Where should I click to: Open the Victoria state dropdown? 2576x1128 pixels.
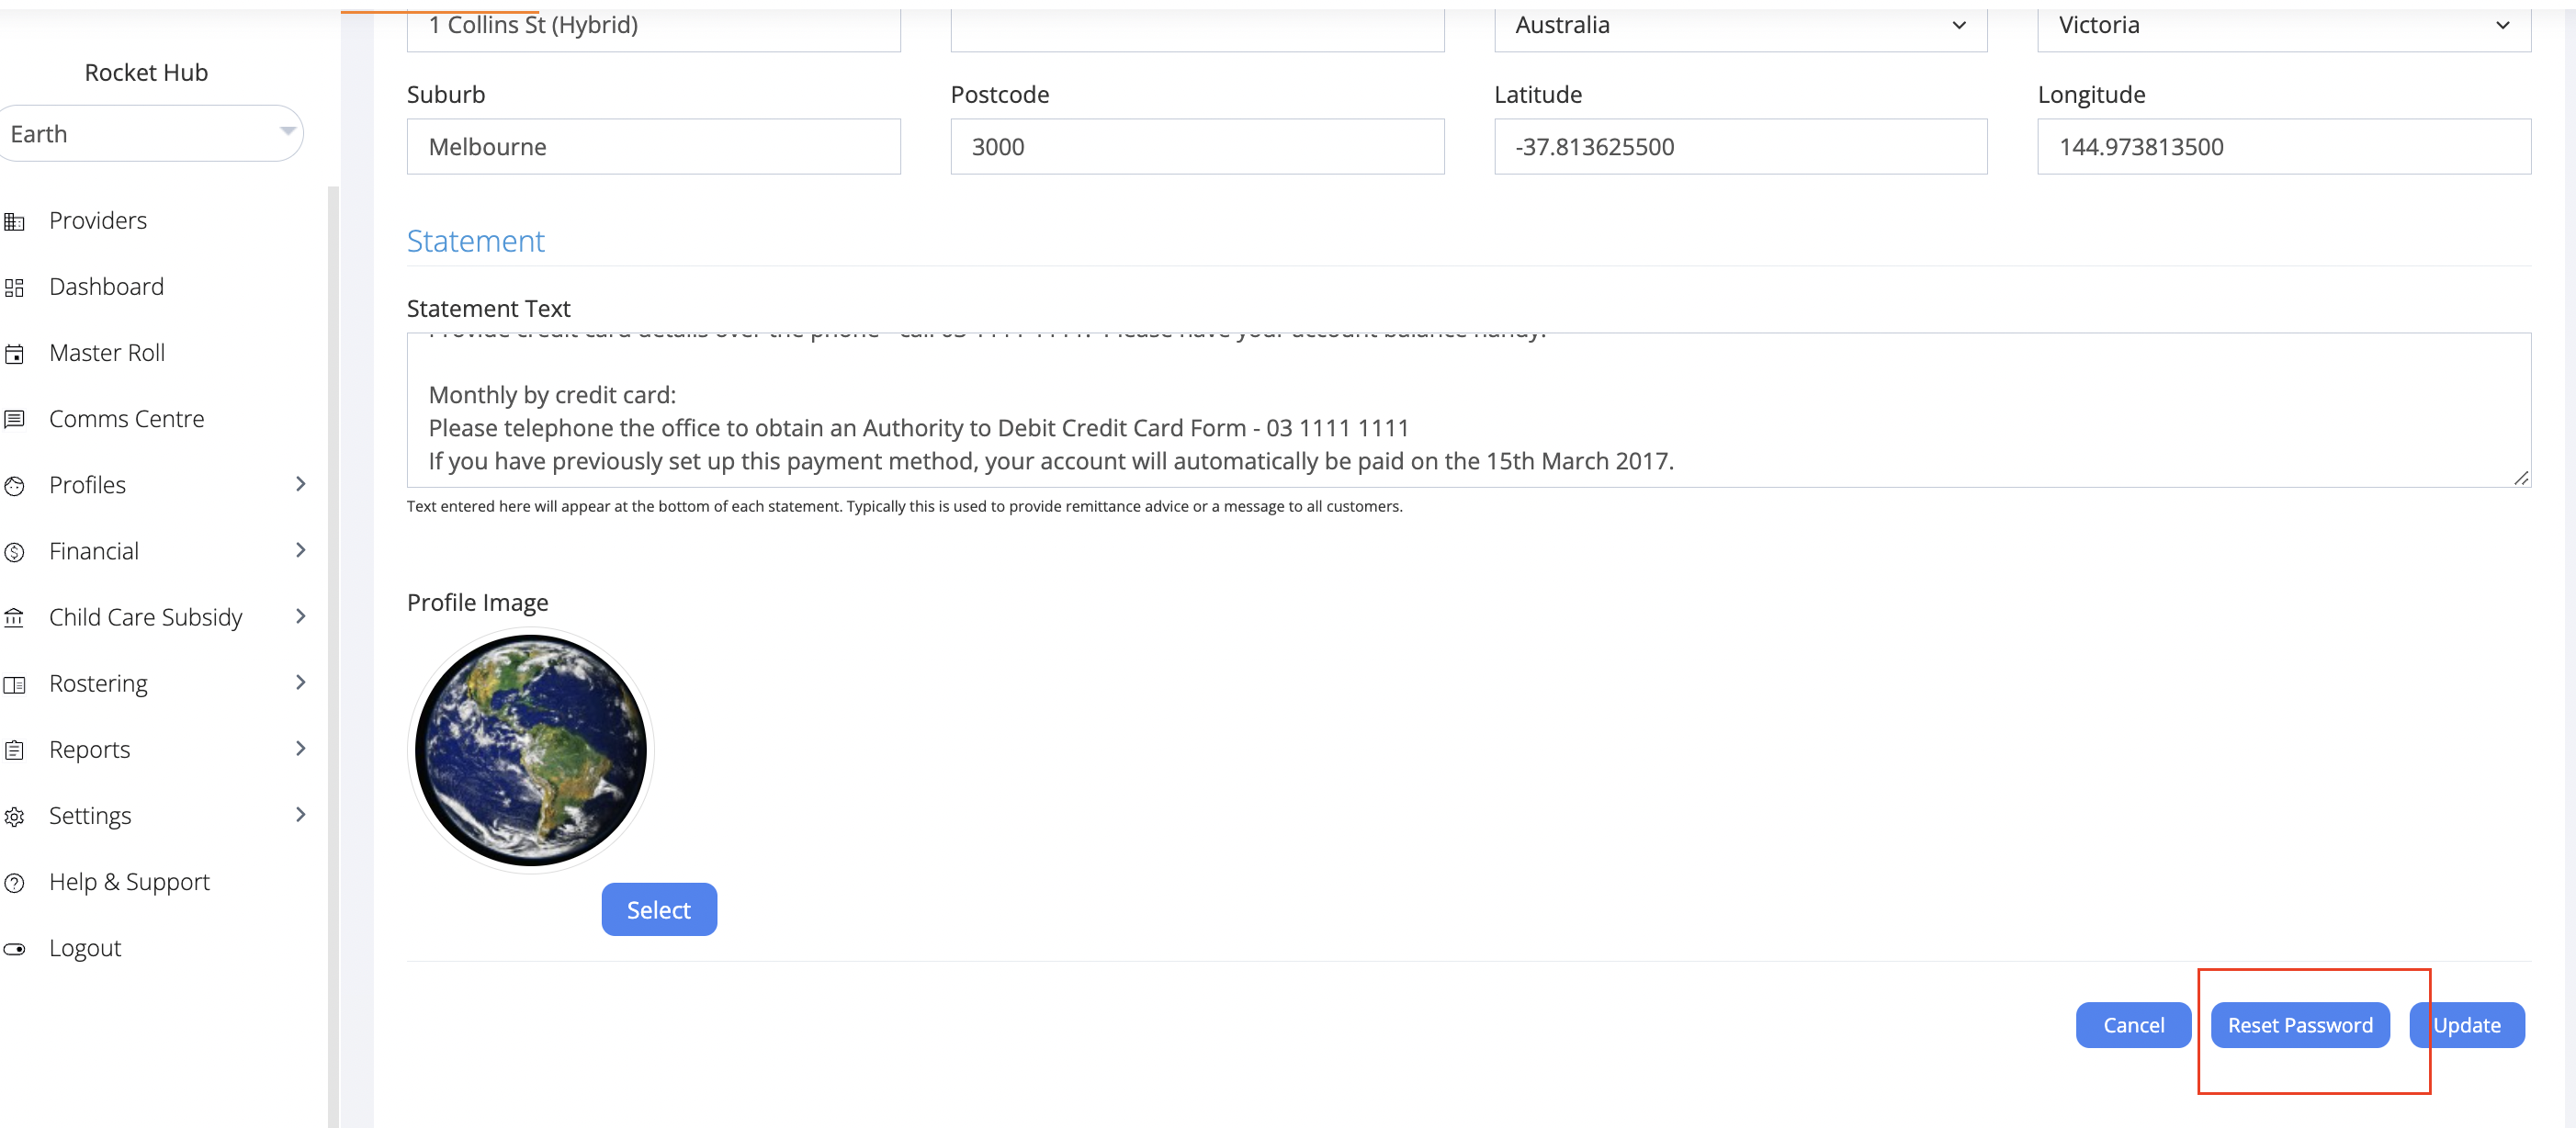[x=2283, y=26]
